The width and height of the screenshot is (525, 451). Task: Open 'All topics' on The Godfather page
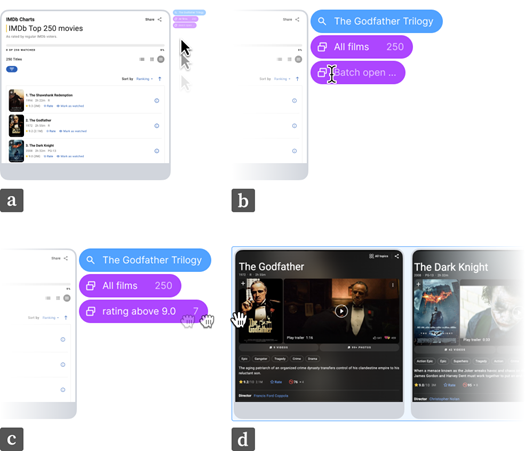pyautogui.click(x=379, y=256)
